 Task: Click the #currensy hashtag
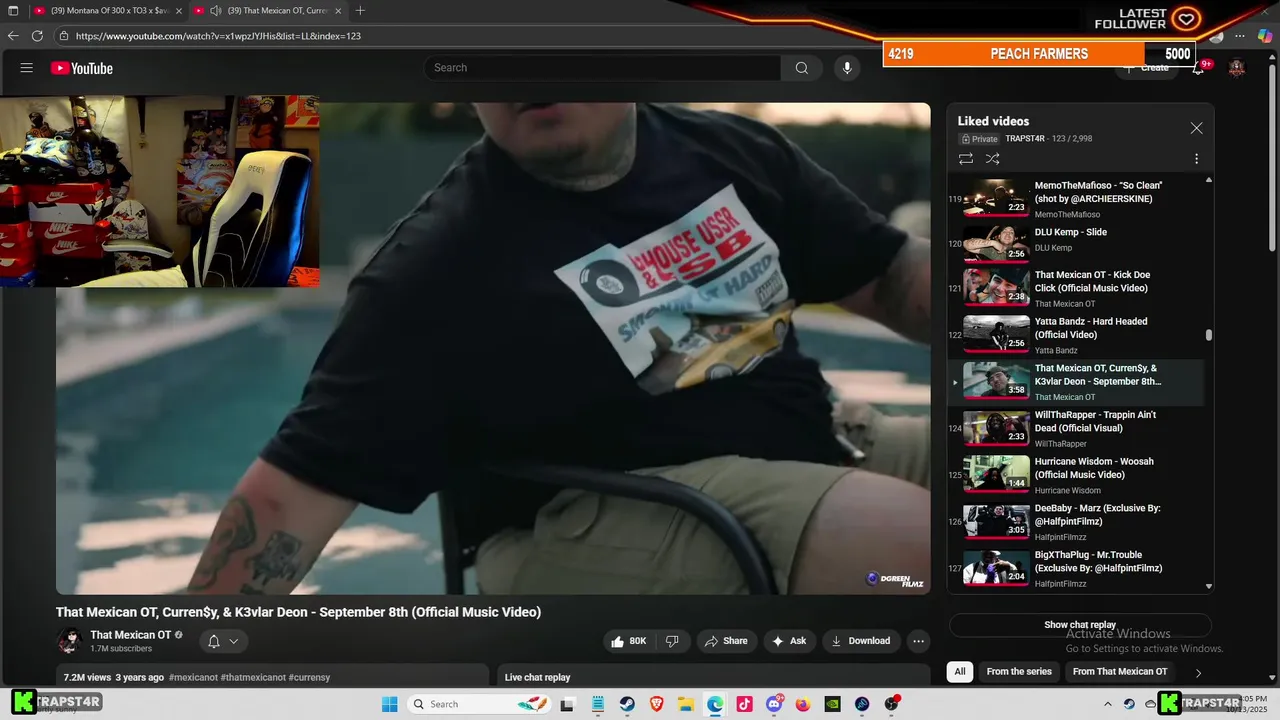pyautogui.click(x=309, y=678)
